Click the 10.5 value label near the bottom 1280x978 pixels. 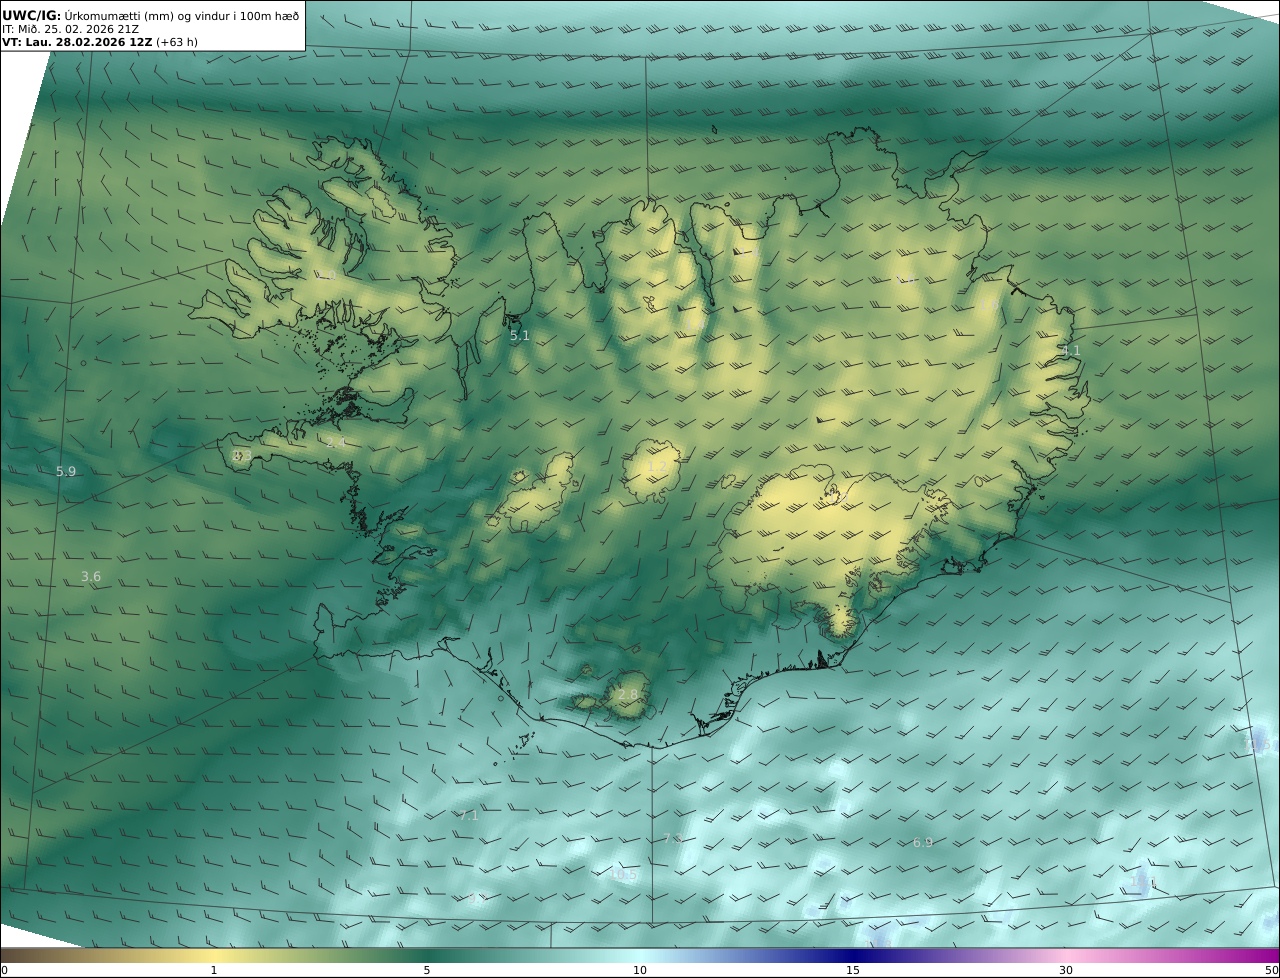(623, 875)
